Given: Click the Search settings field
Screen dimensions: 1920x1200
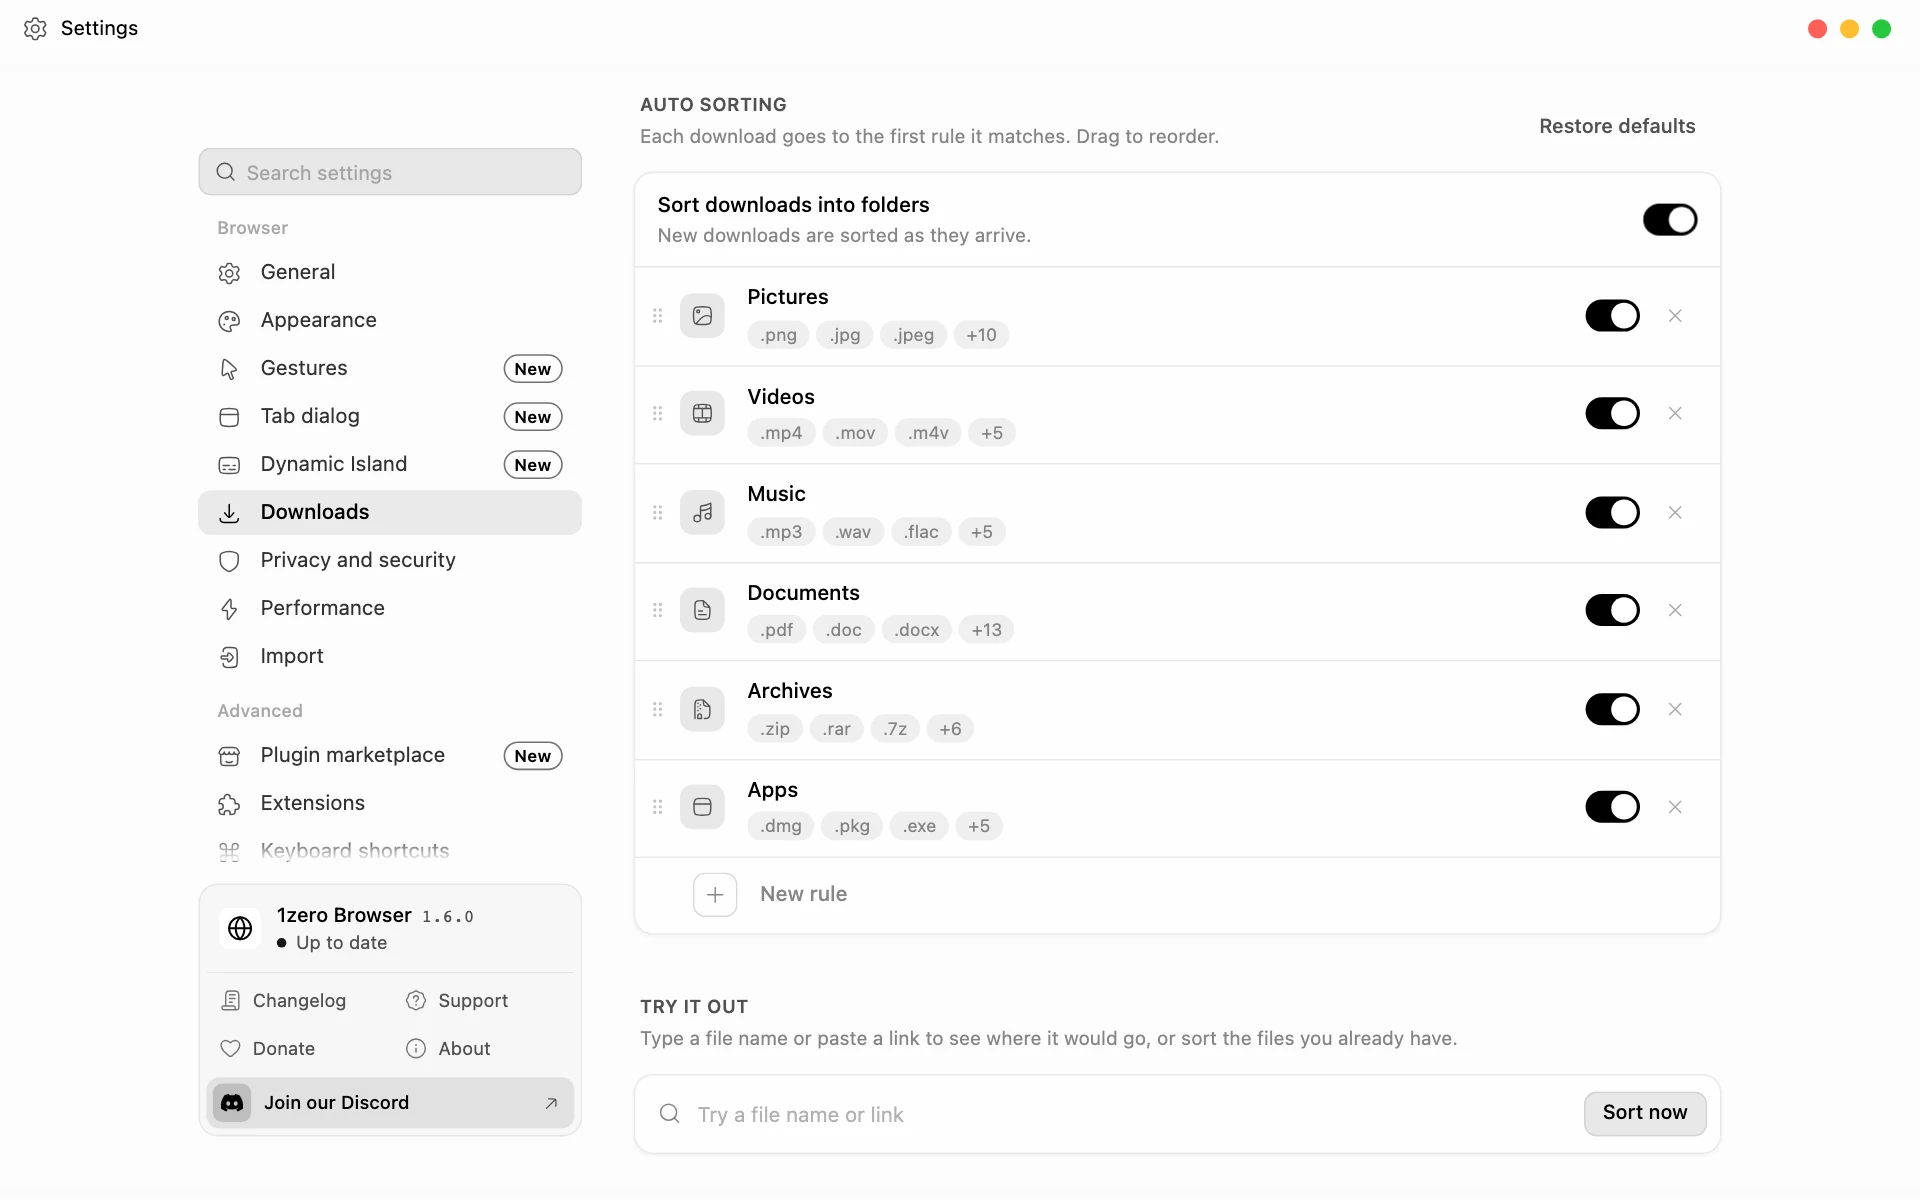Looking at the screenshot, I should (x=390, y=172).
